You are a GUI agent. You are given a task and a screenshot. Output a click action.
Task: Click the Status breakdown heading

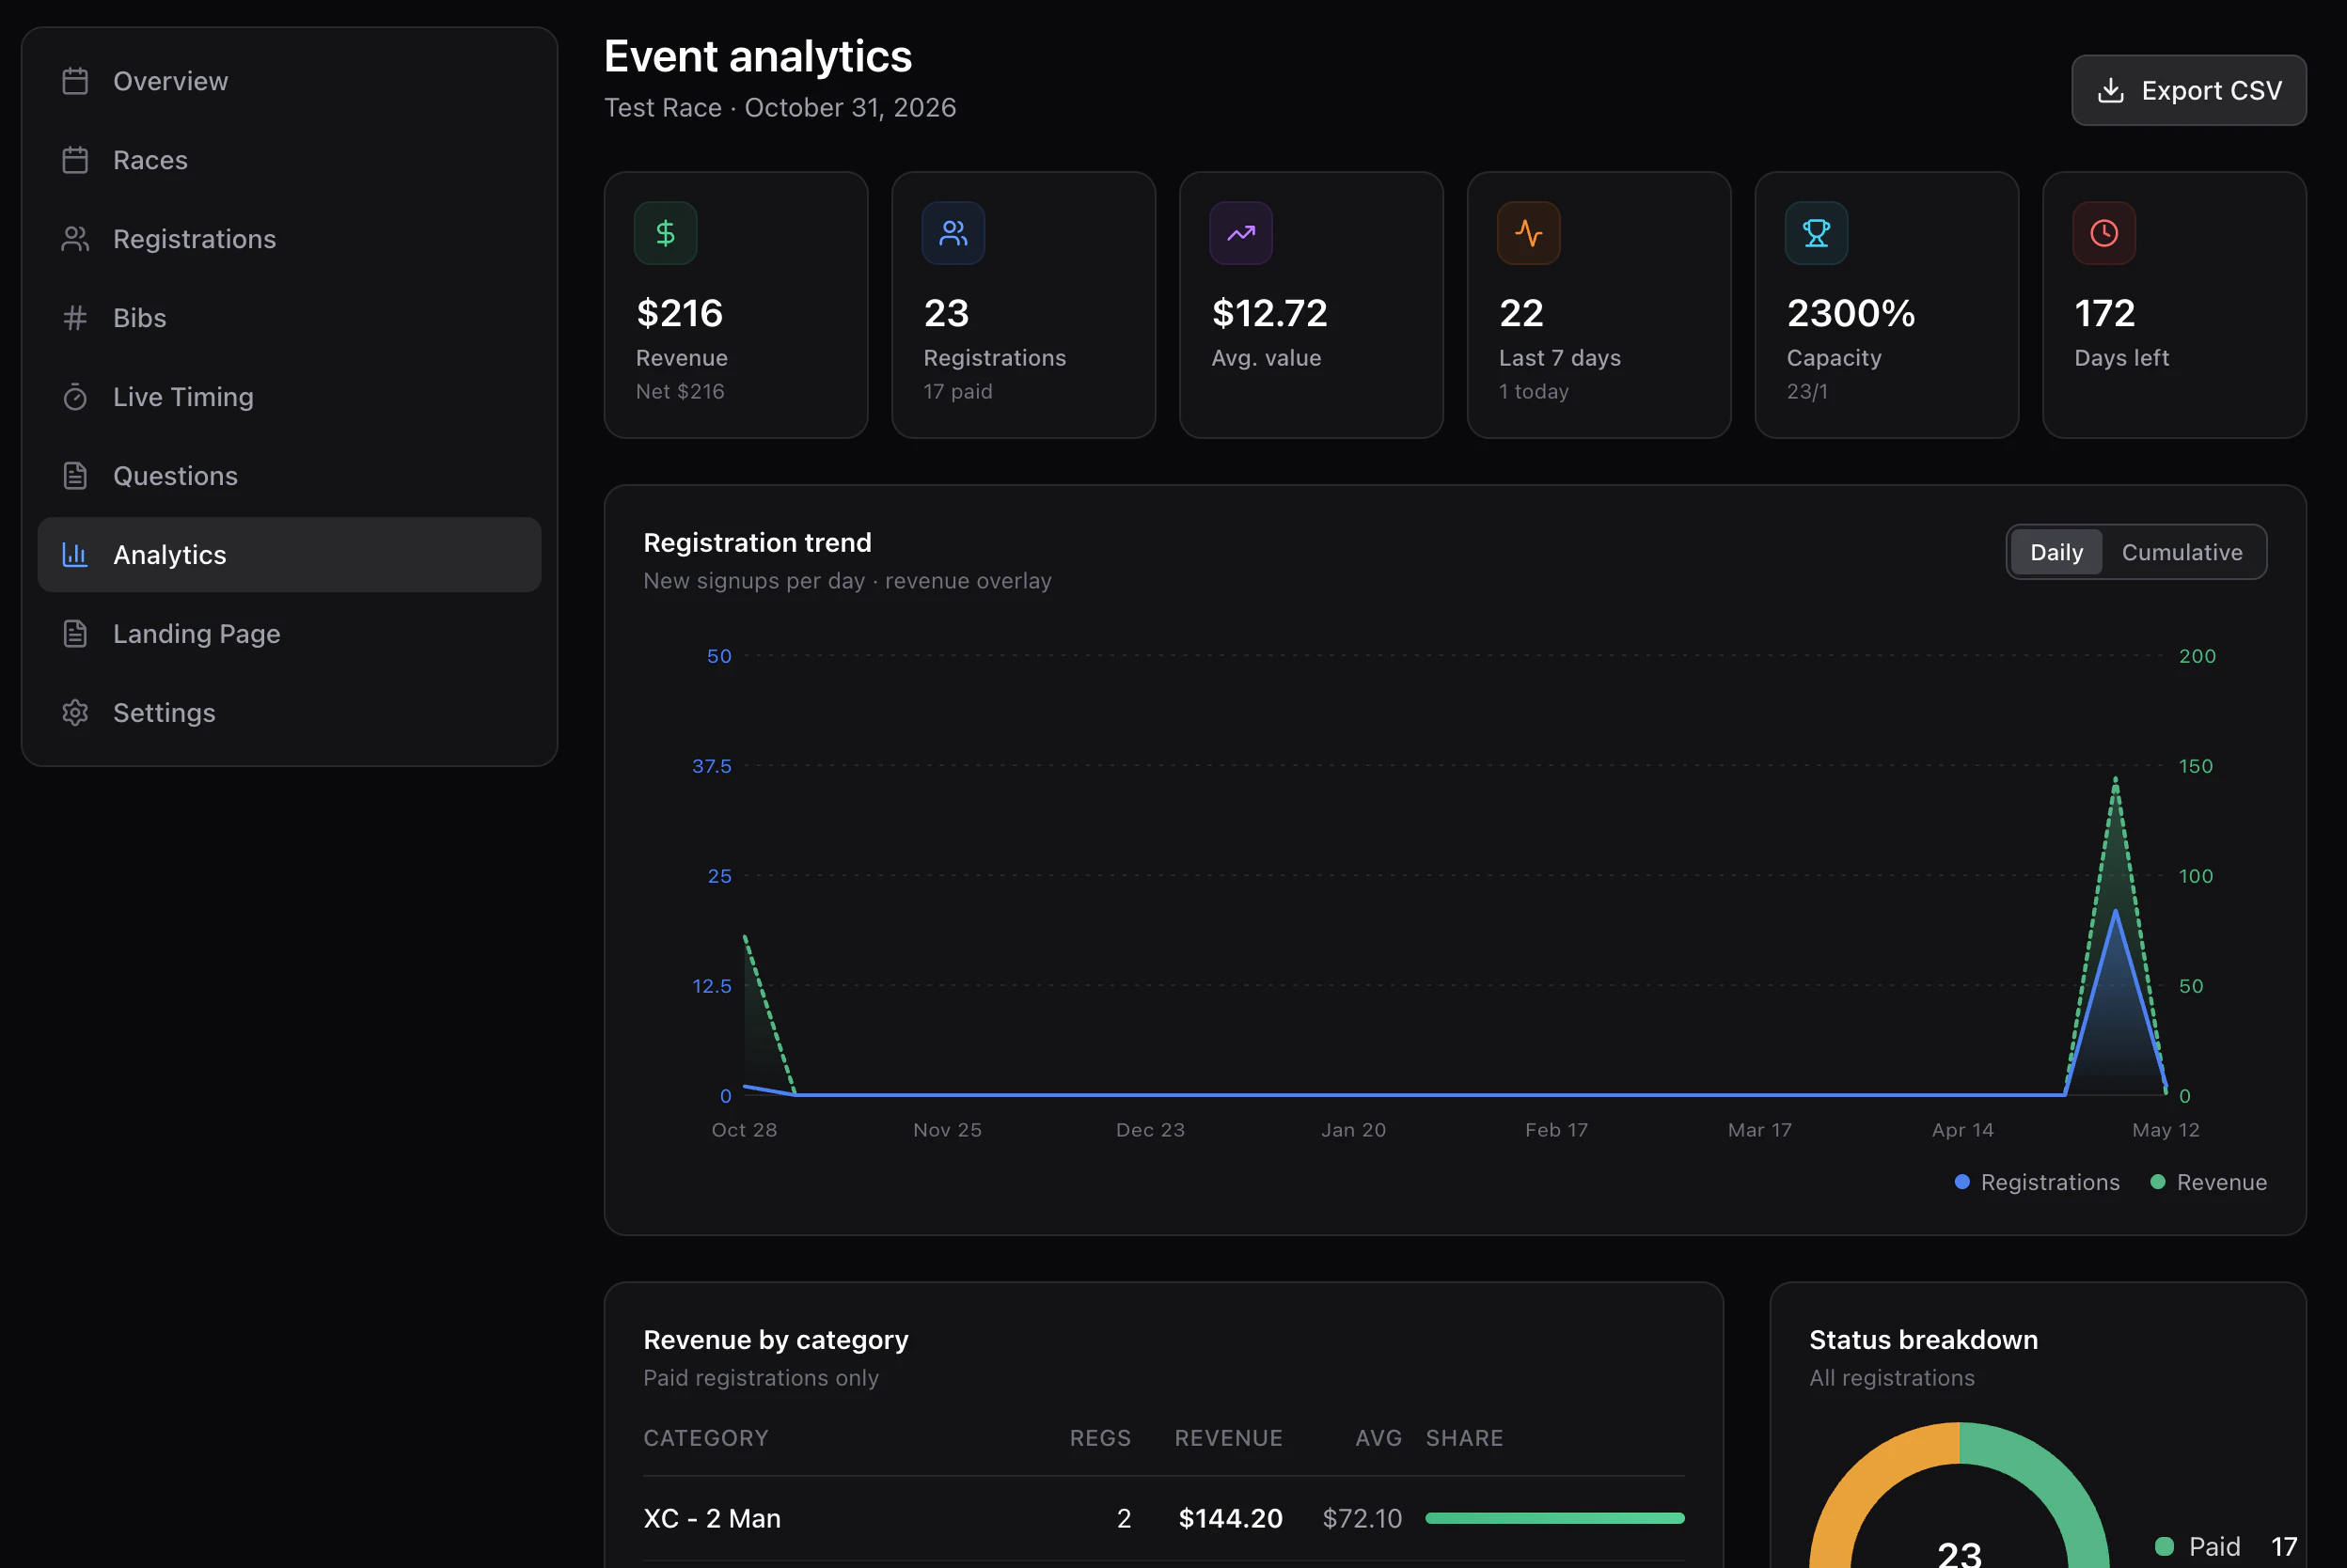click(1923, 1339)
